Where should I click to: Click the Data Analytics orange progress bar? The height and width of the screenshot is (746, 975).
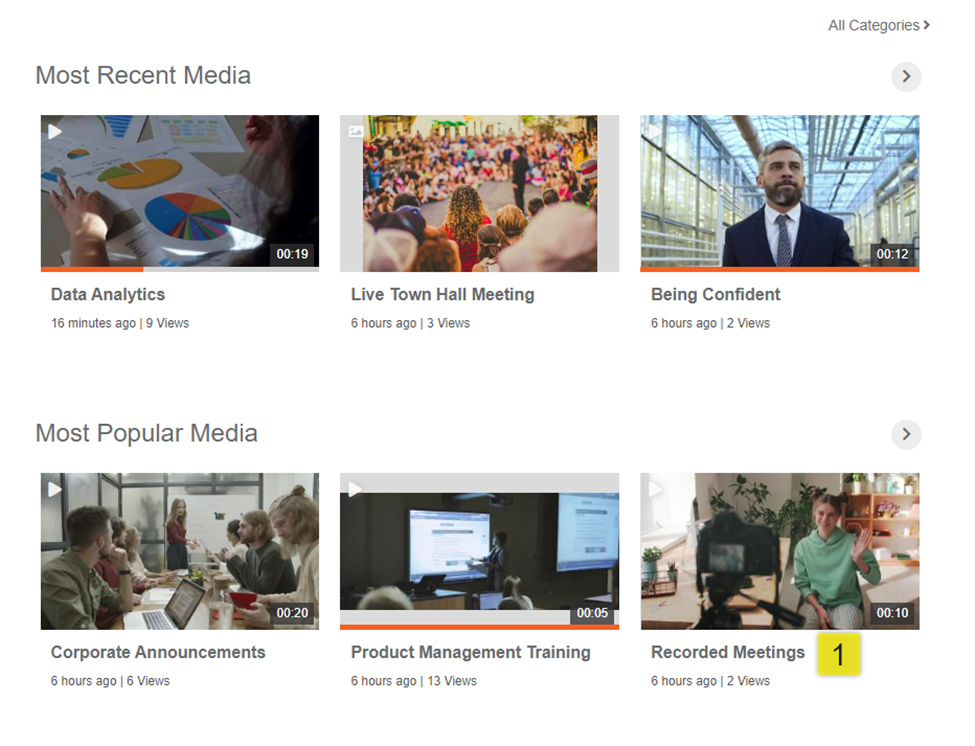tap(92, 269)
